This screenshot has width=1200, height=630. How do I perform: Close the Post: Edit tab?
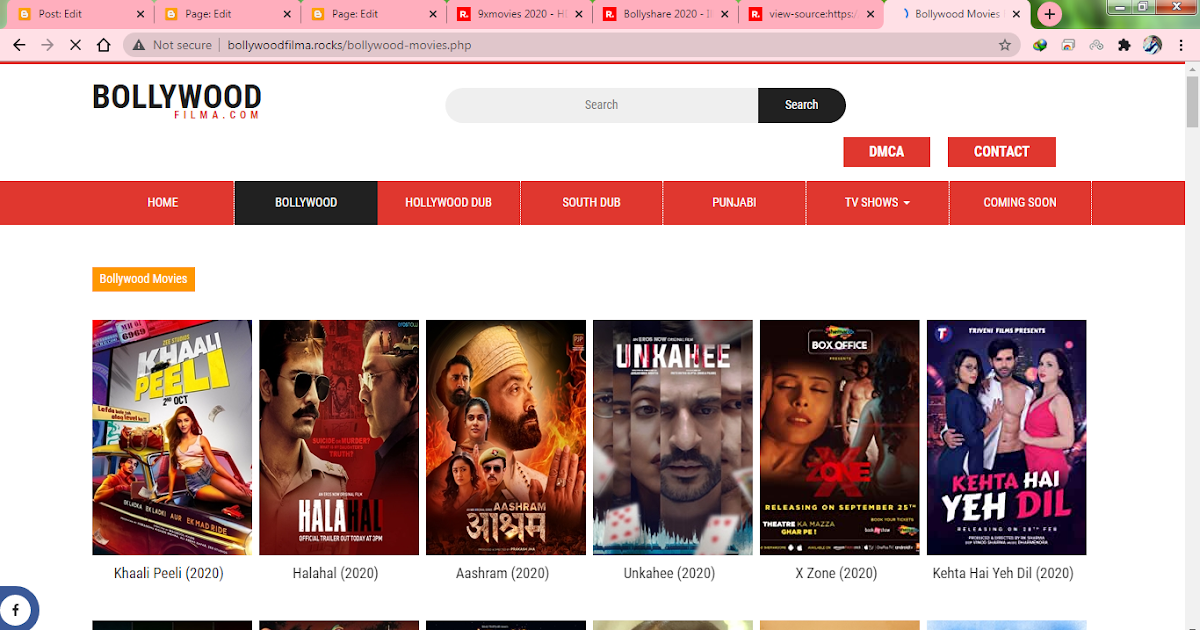(x=140, y=14)
